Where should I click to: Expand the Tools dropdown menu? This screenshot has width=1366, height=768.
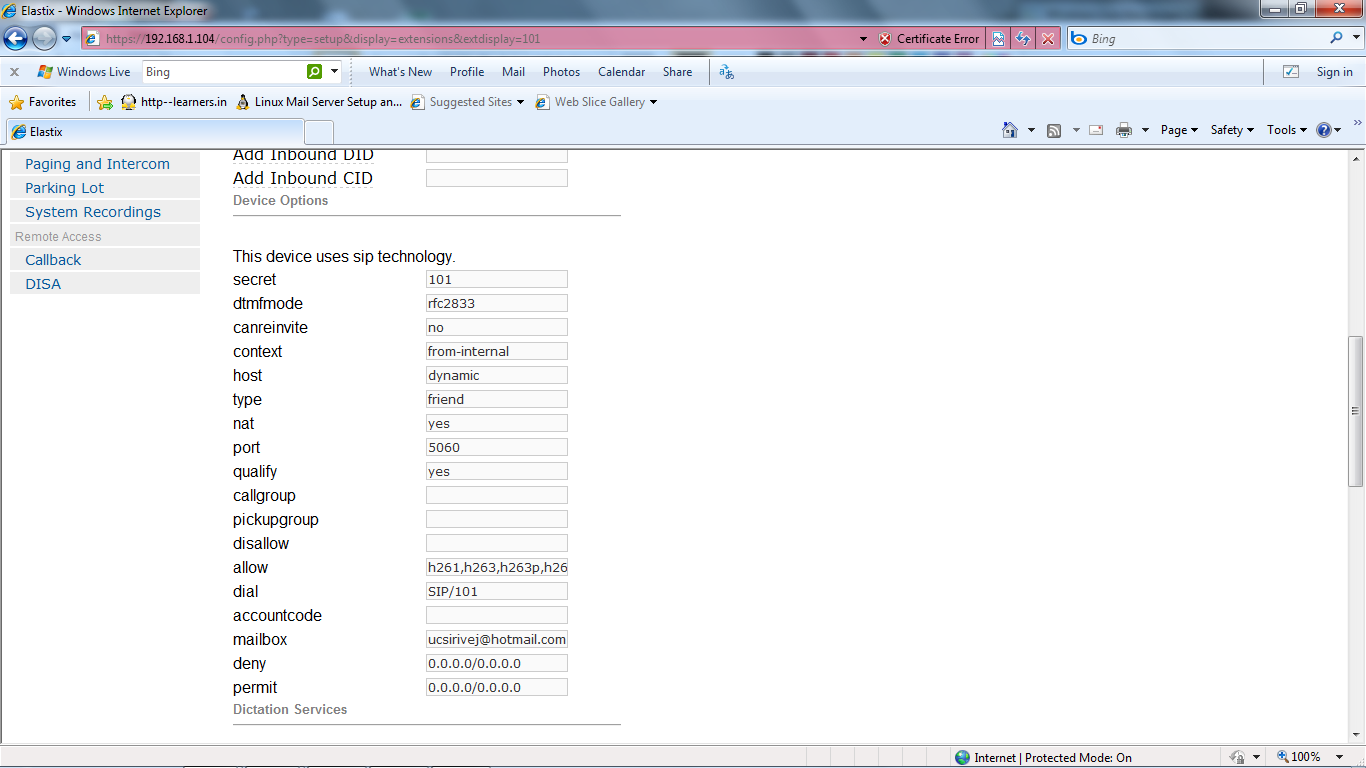click(x=1287, y=130)
